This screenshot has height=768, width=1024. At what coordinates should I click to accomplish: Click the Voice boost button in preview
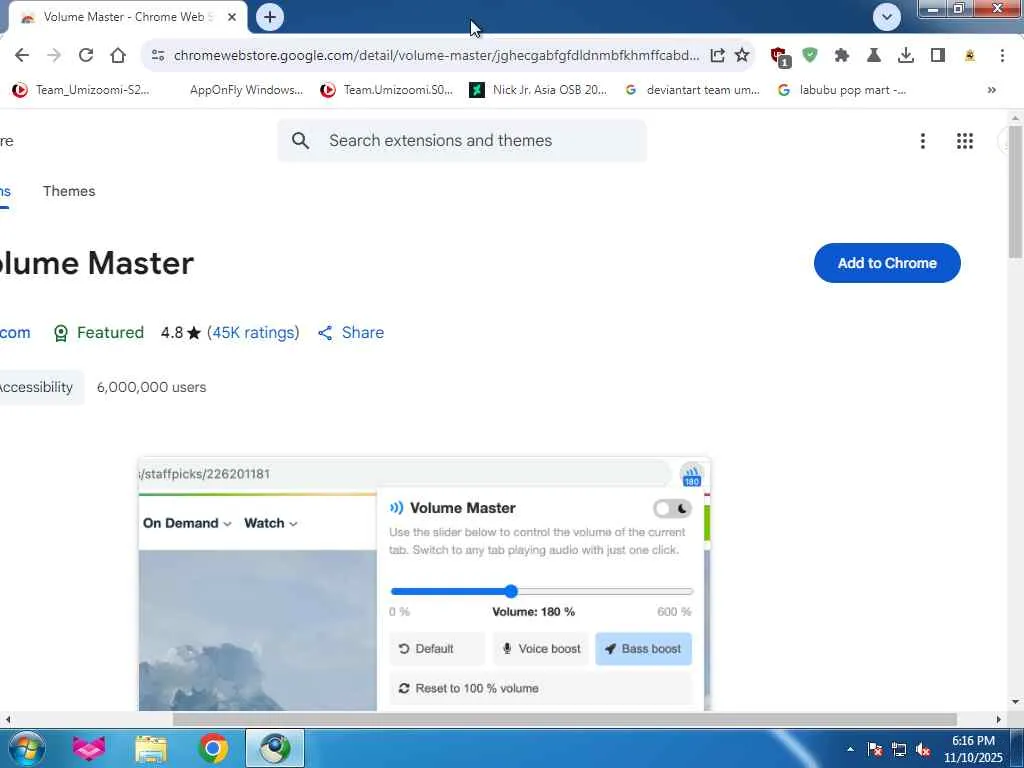[x=541, y=648]
